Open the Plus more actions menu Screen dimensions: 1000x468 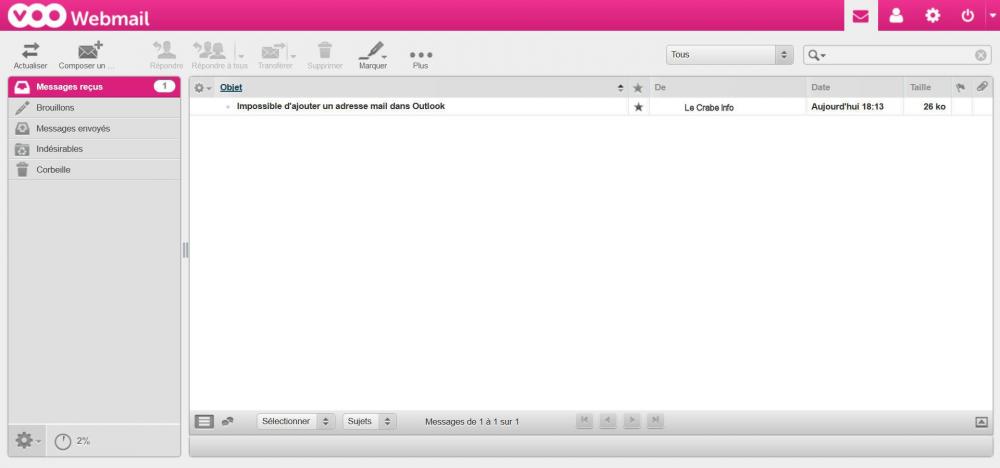click(420, 54)
